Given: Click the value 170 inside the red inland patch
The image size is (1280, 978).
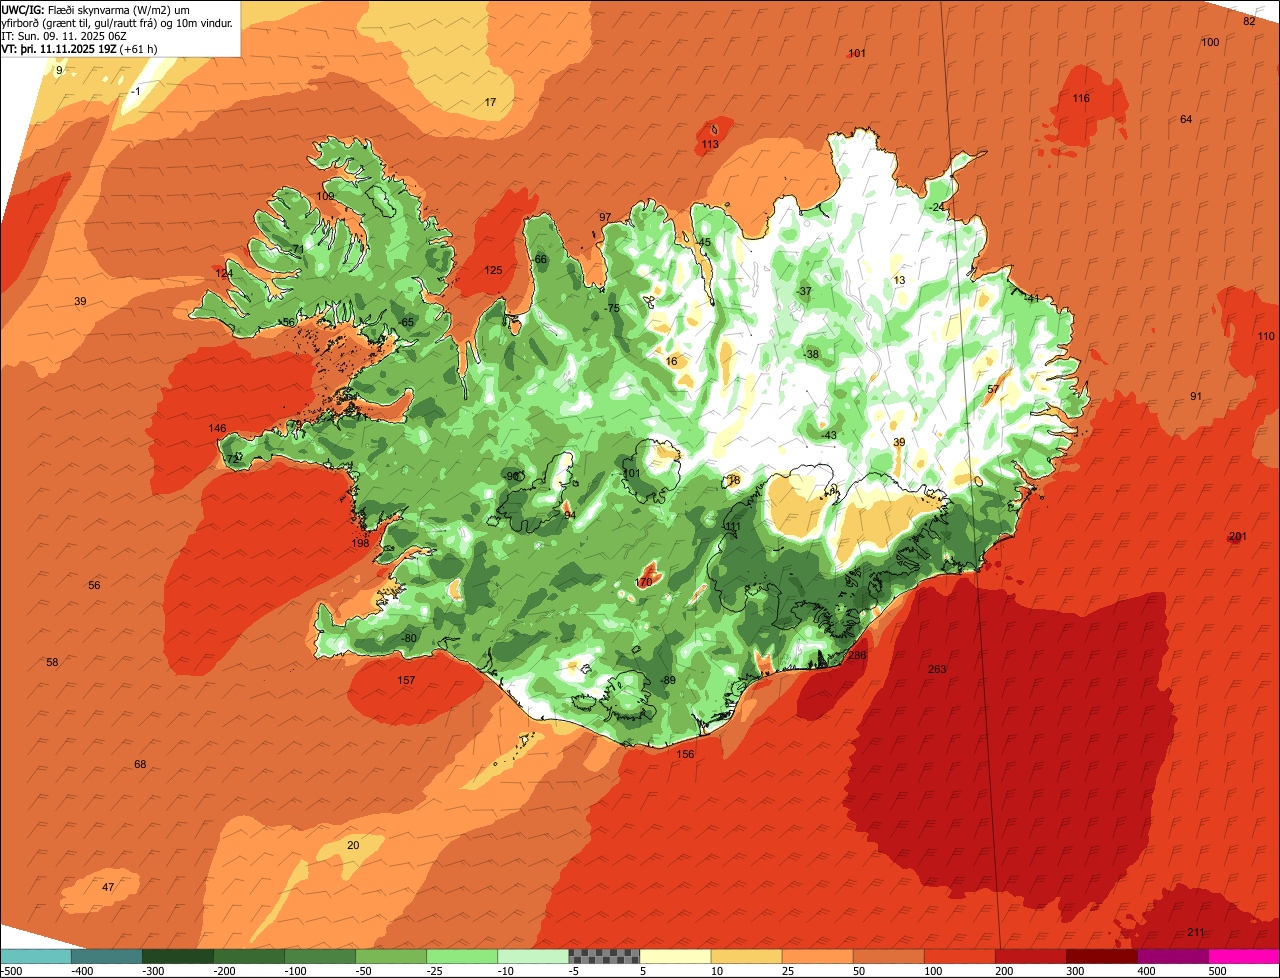Looking at the screenshot, I should pos(644,582).
